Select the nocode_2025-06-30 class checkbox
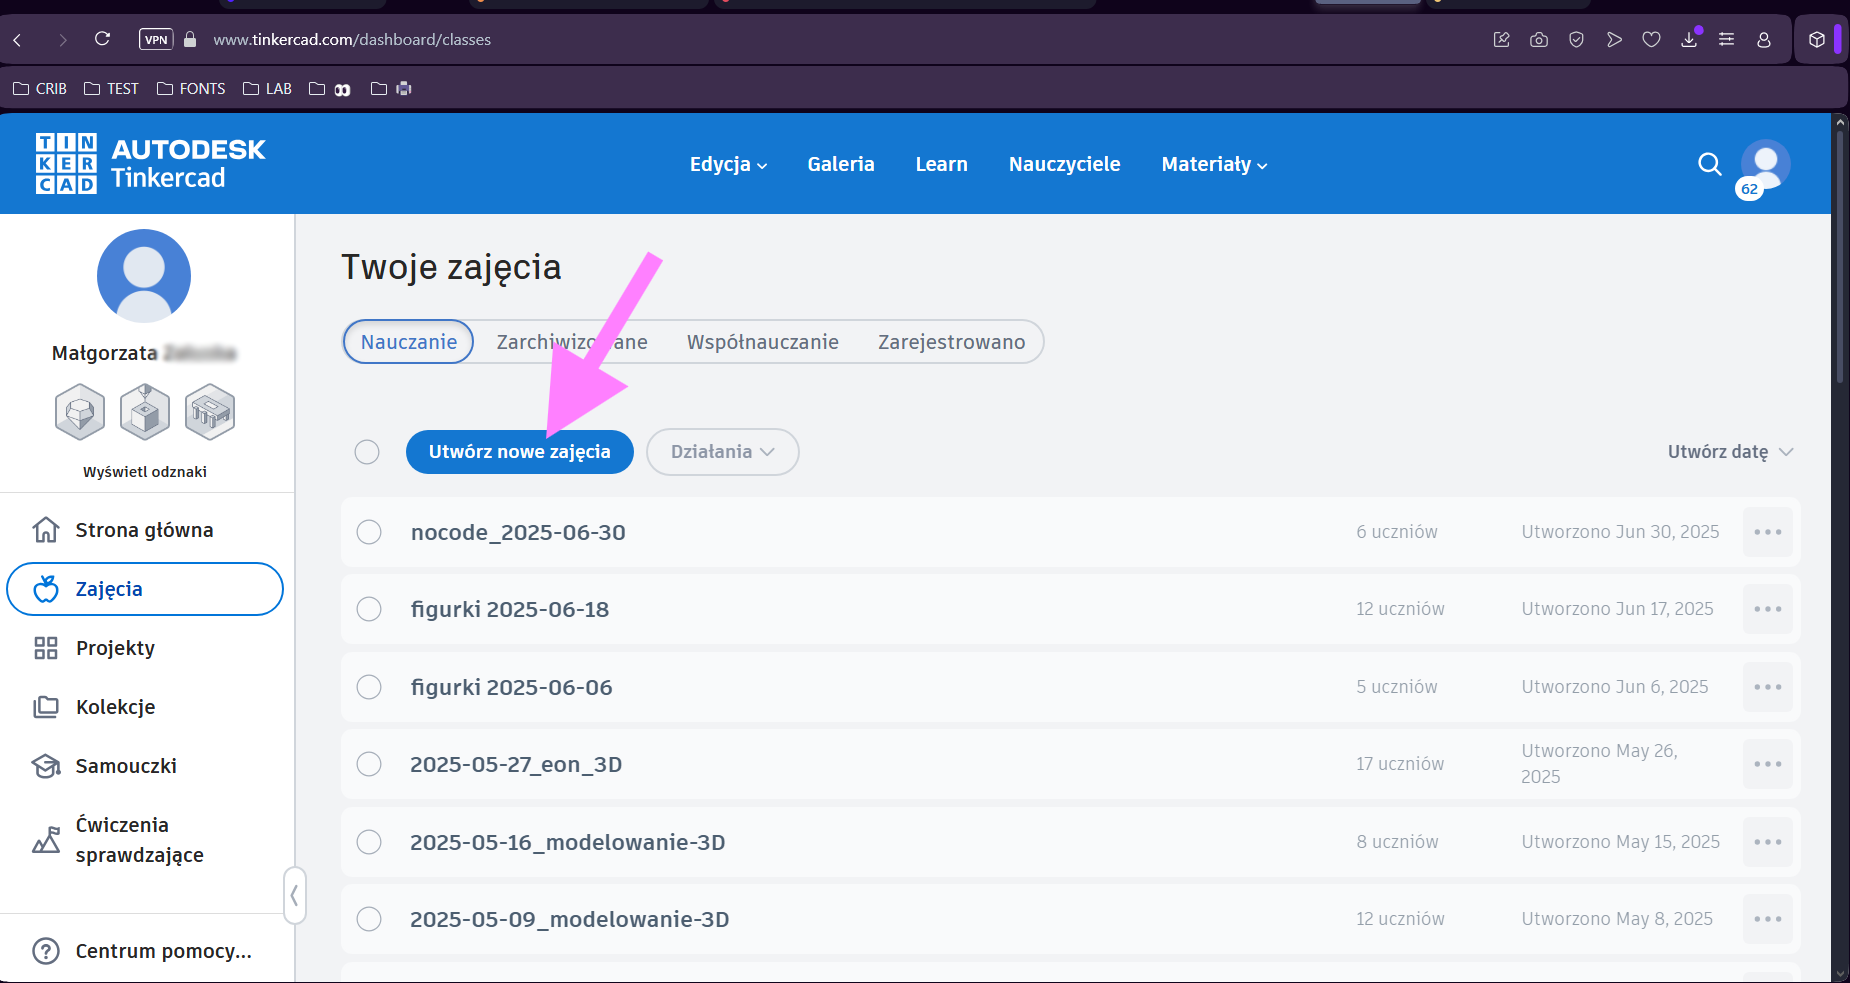The width and height of the screenshot is (1850, 983). [369, 532]
